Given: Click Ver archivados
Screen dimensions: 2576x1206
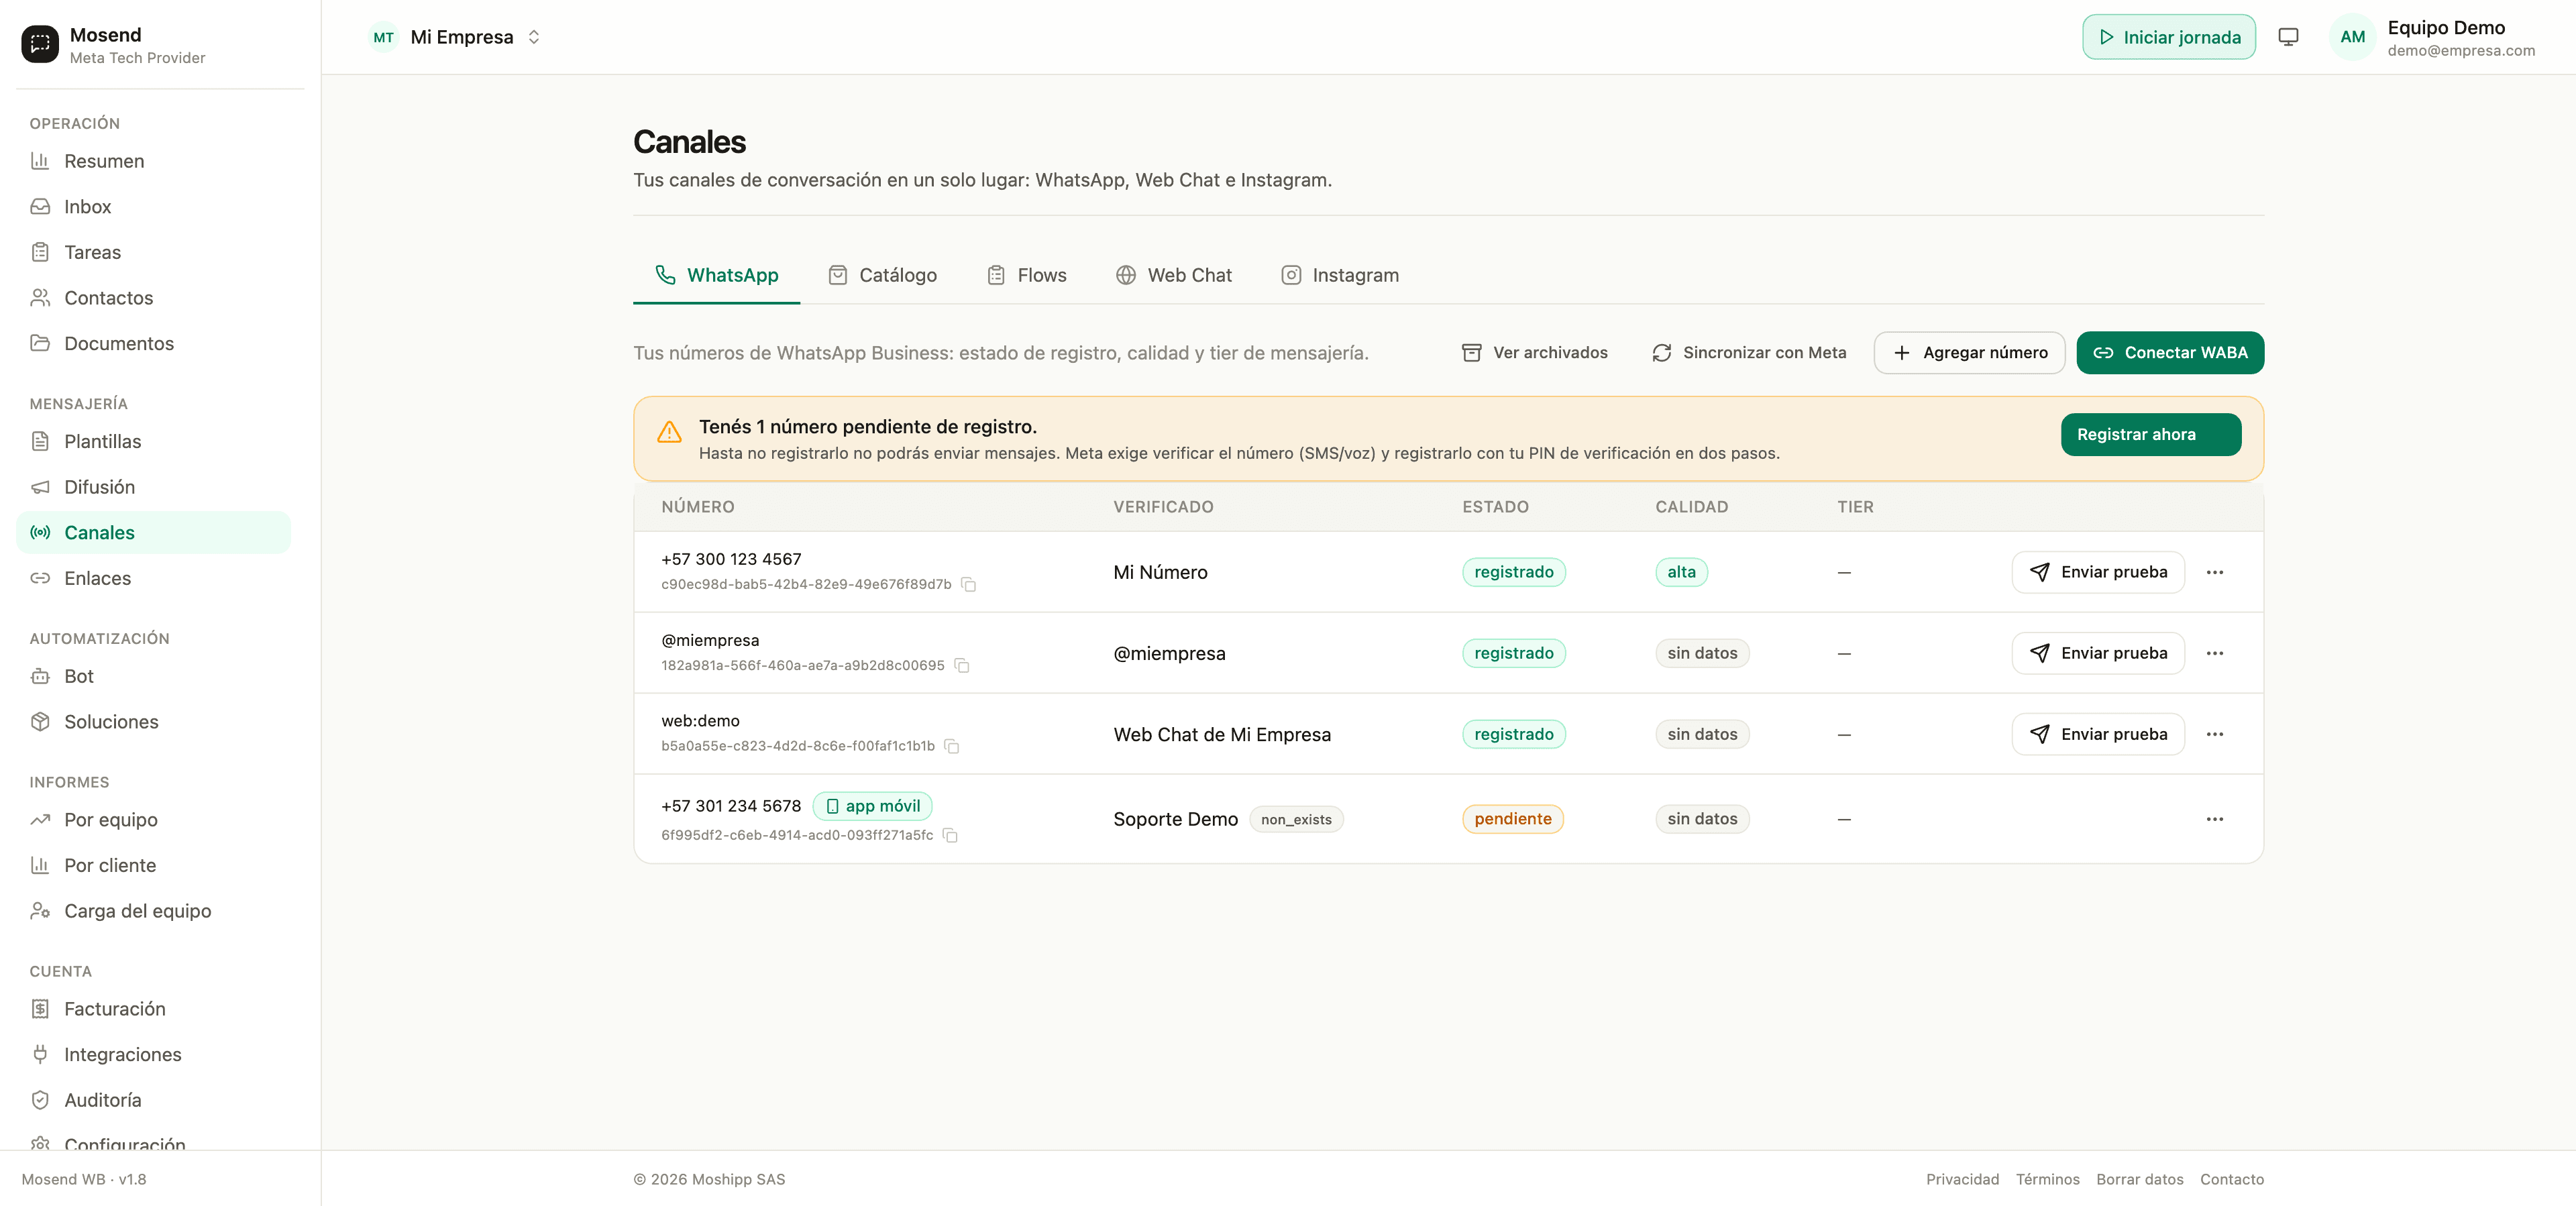Looking at the screenshot, I should coord(1535,353).
